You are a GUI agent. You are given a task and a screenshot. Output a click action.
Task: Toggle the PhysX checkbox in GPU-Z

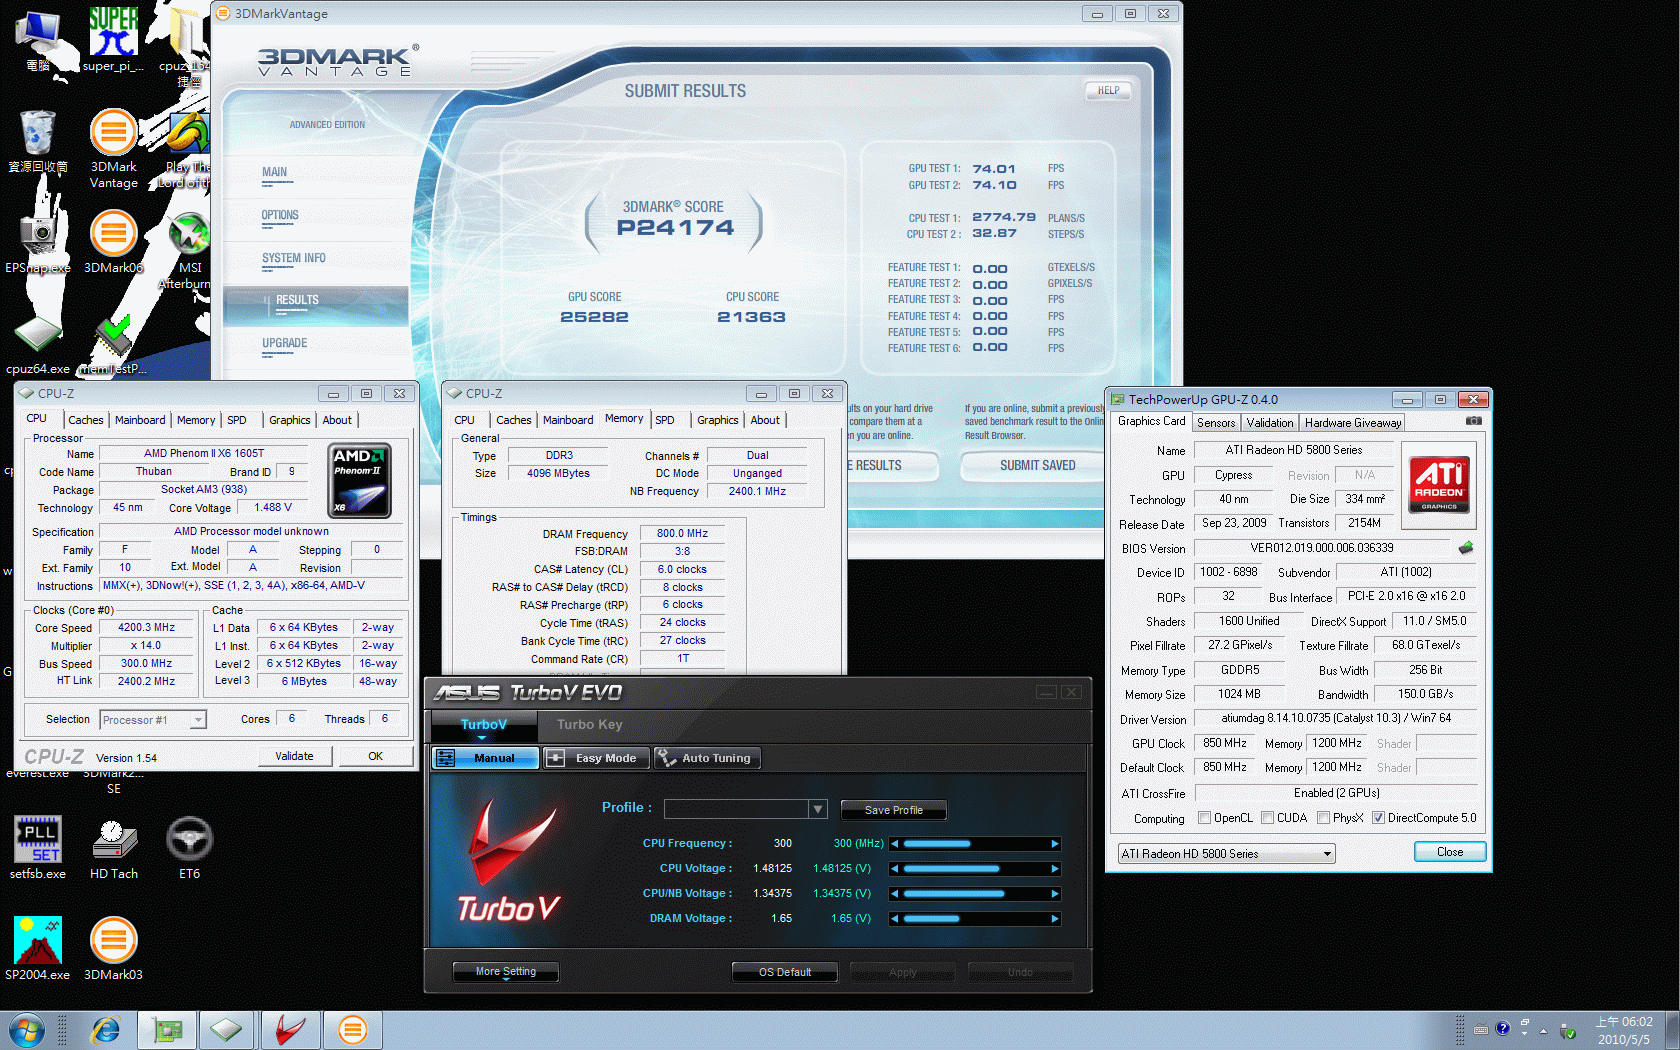(x=1323, y=818)
